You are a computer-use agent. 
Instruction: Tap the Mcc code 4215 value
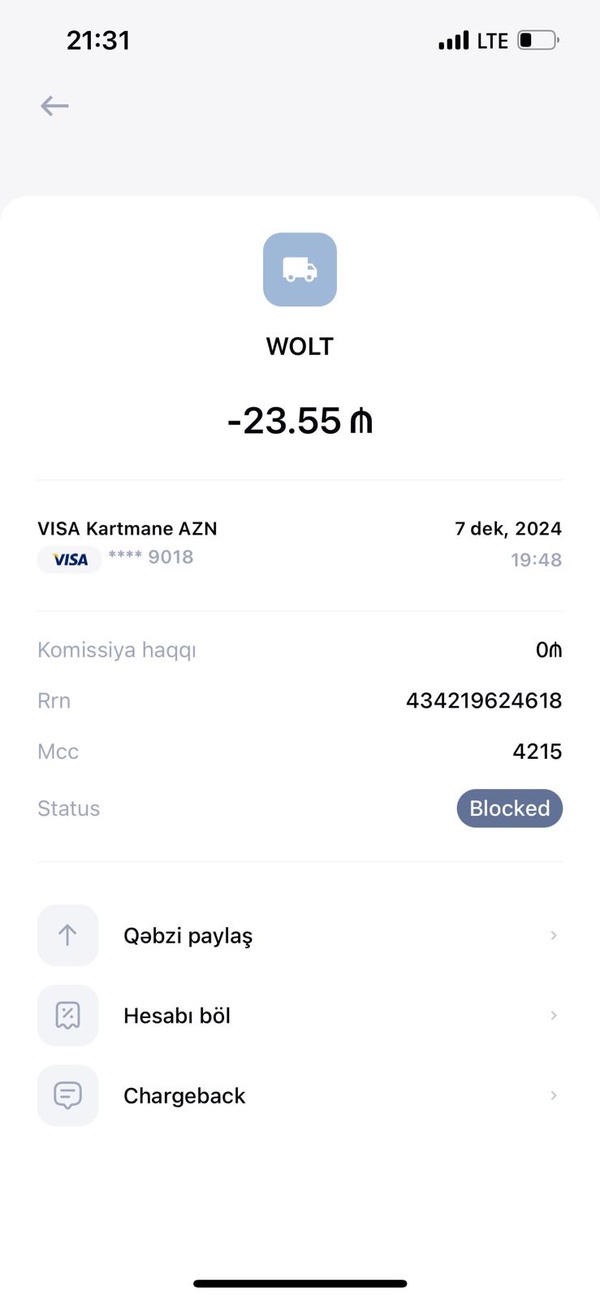pyautogui.click(x=538, y=751)
